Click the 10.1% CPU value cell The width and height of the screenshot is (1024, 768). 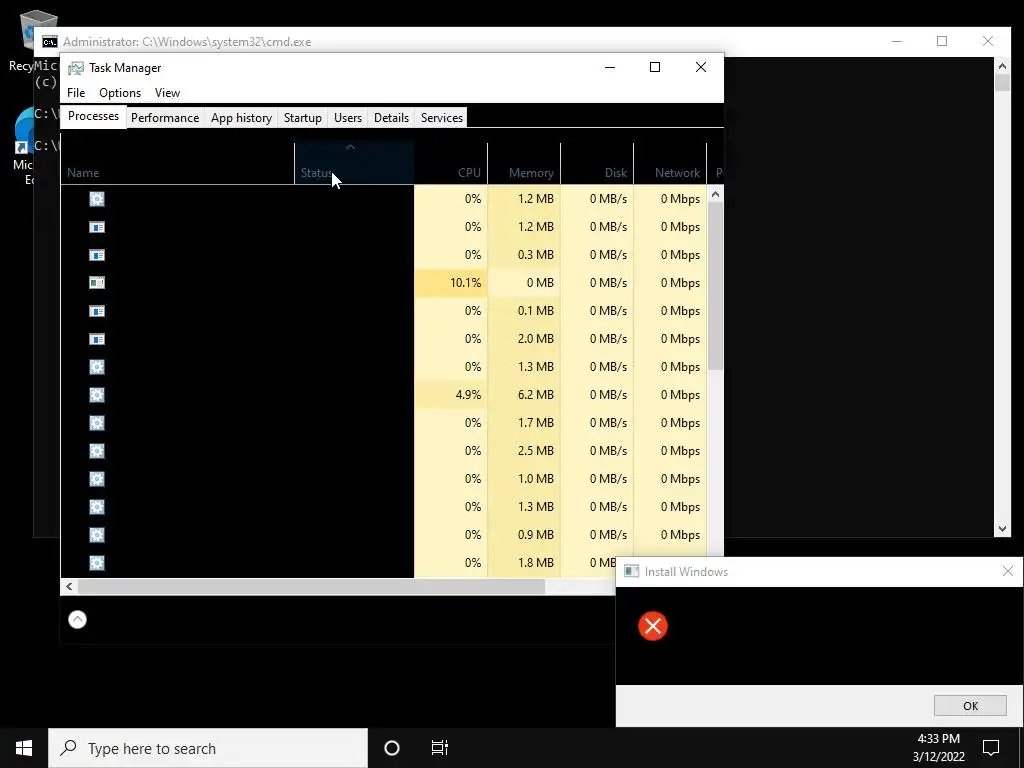[x=451, y=283]
